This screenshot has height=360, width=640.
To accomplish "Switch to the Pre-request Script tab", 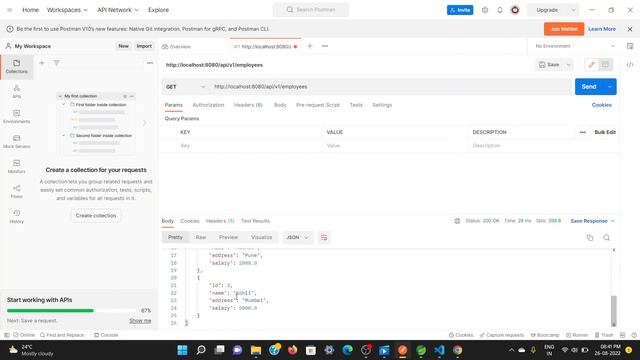I will pyautogui.click(x=318, y=105).
